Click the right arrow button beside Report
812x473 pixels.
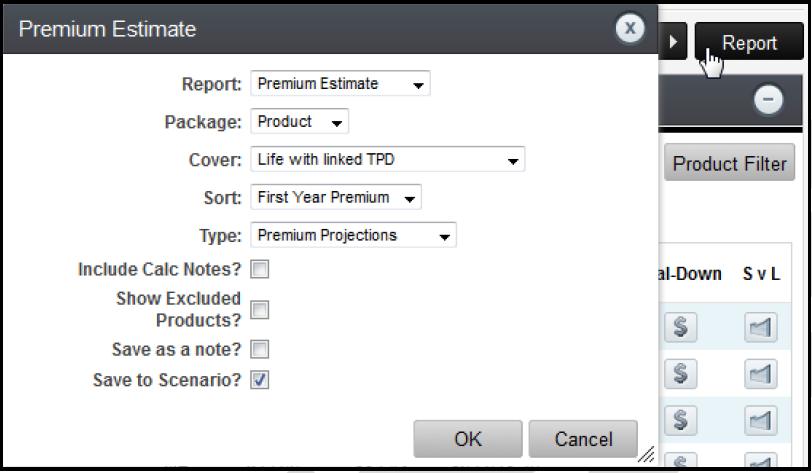point(673,41)
